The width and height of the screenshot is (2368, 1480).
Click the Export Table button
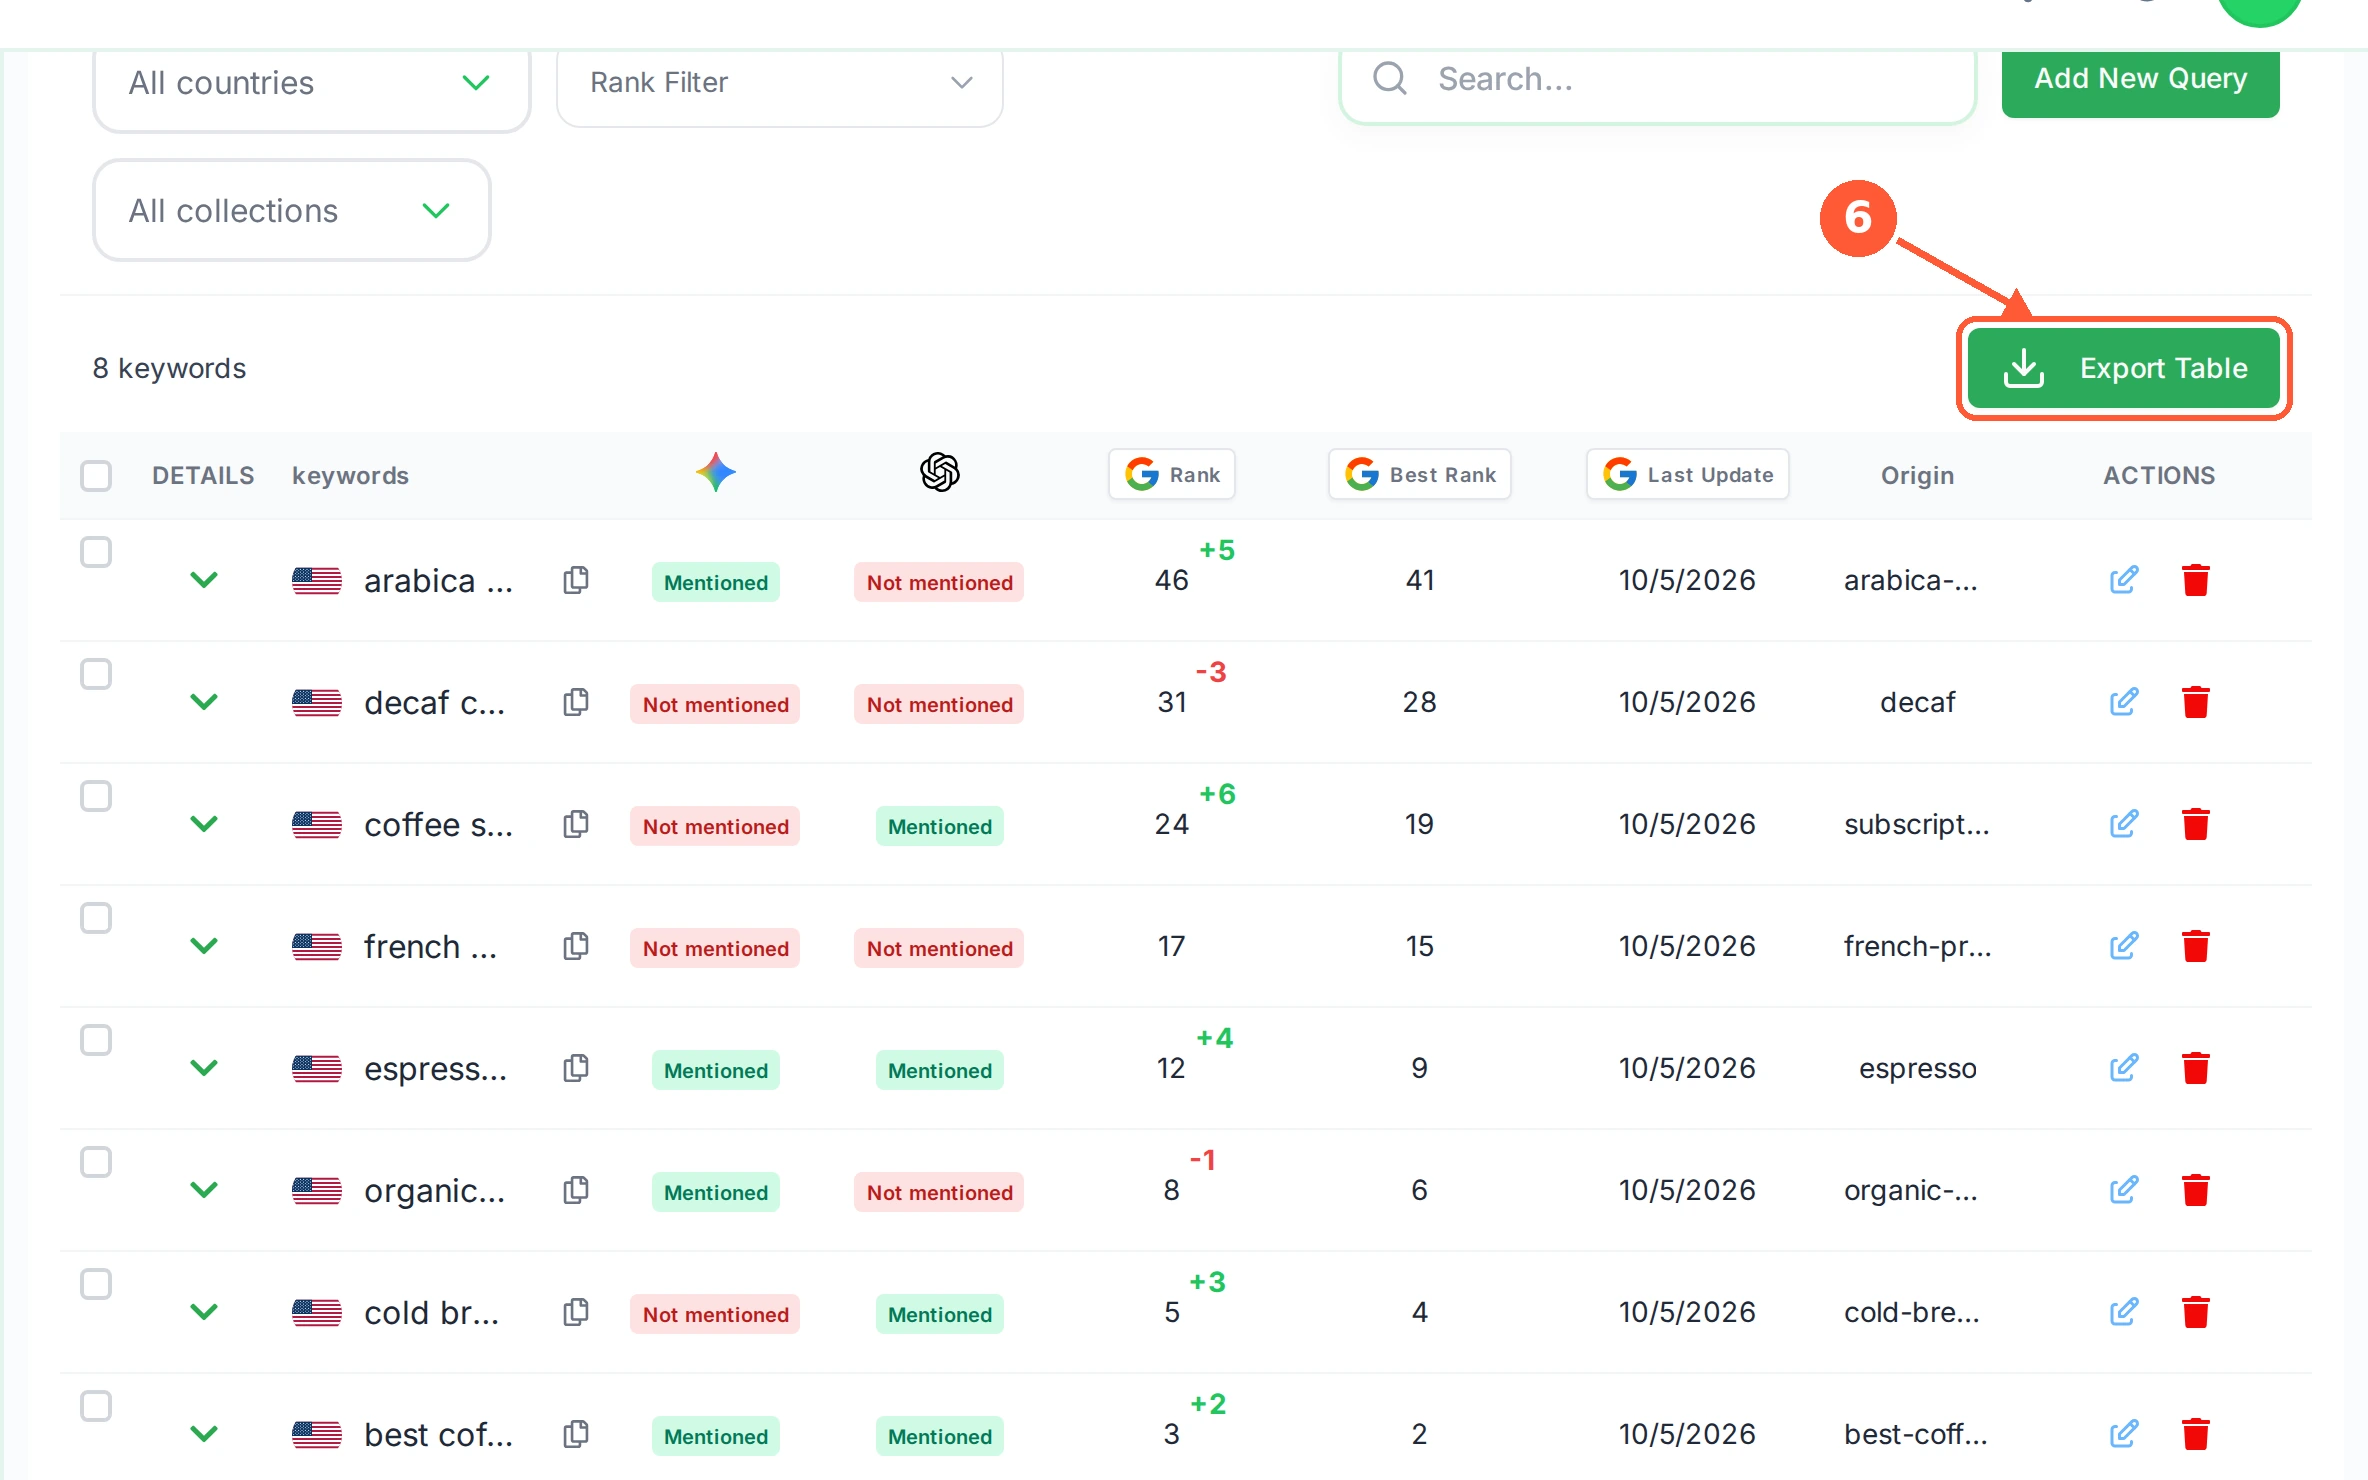2124,368
